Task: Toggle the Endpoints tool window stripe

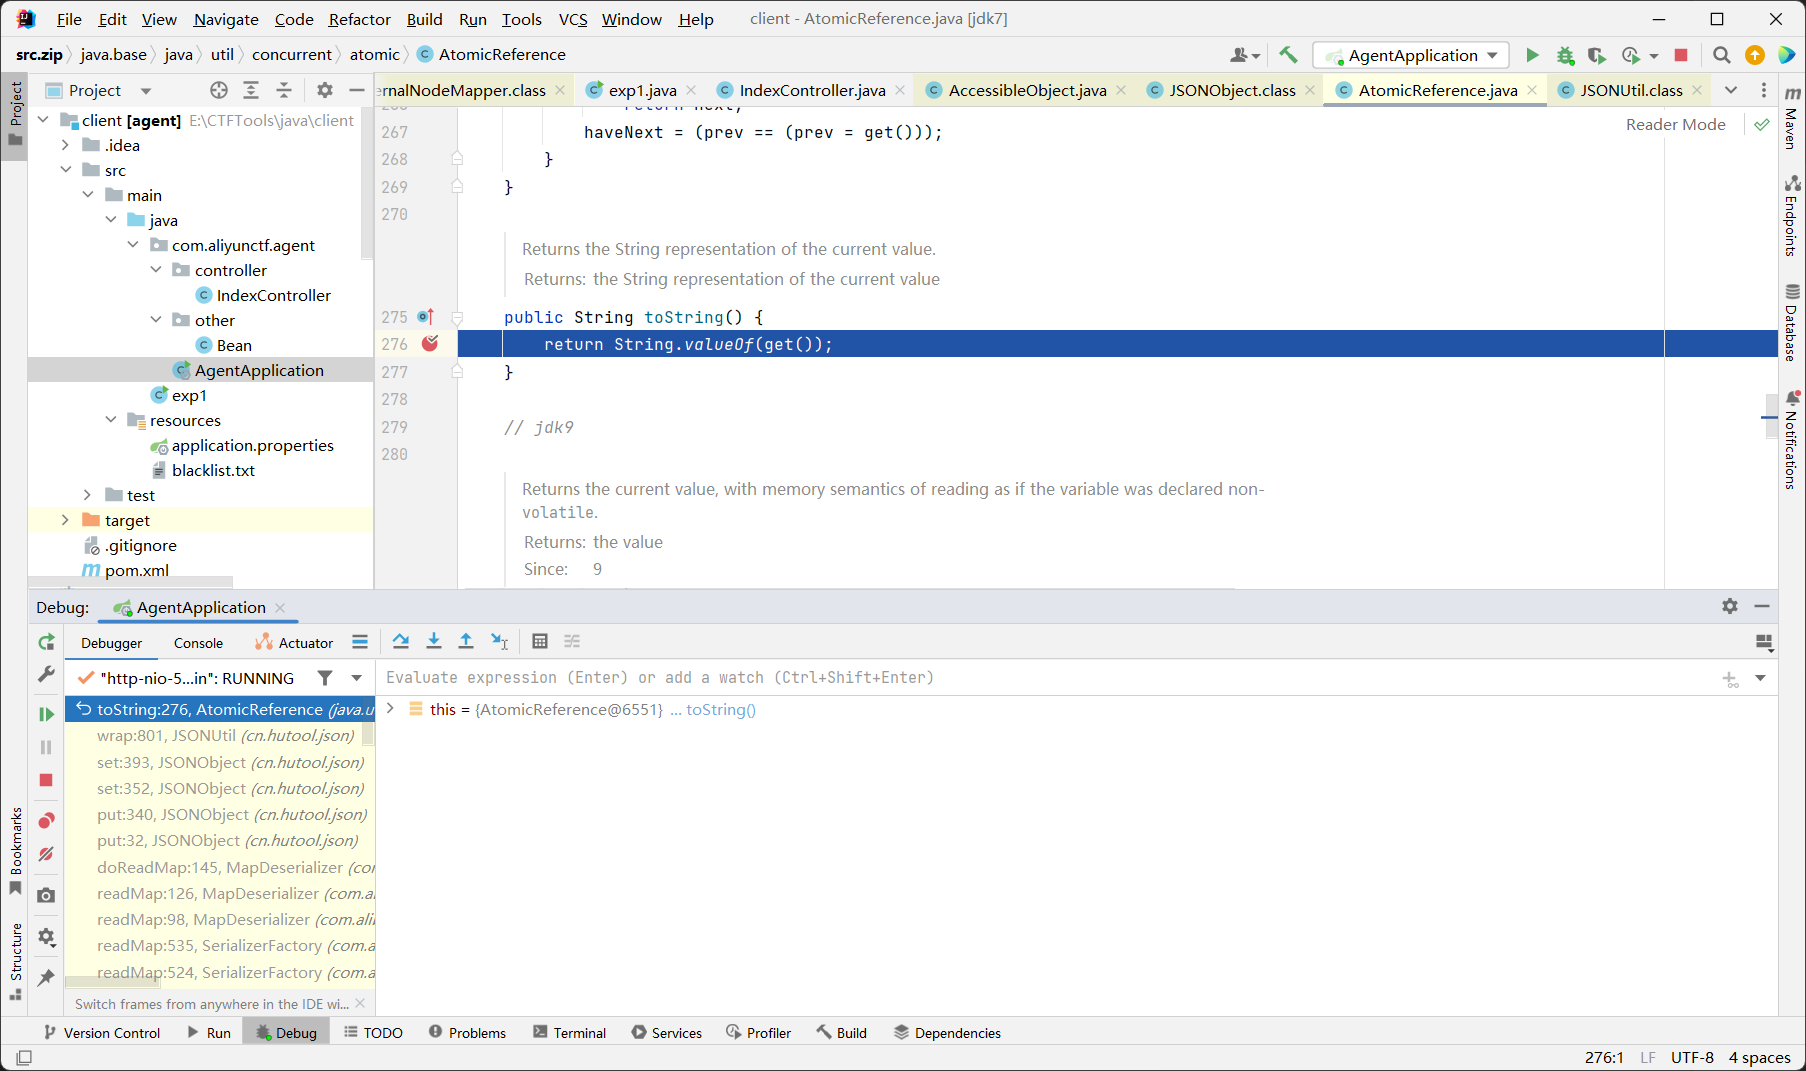Action: point(1792,215)
